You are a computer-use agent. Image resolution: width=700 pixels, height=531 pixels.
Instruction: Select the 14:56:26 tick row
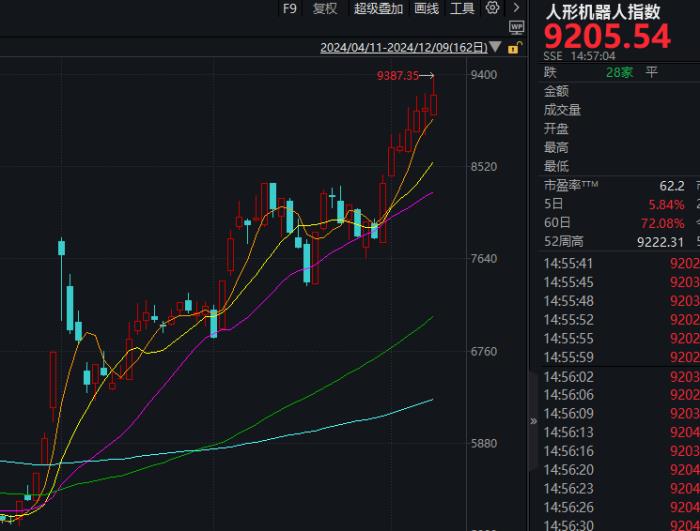pos(620,507)
